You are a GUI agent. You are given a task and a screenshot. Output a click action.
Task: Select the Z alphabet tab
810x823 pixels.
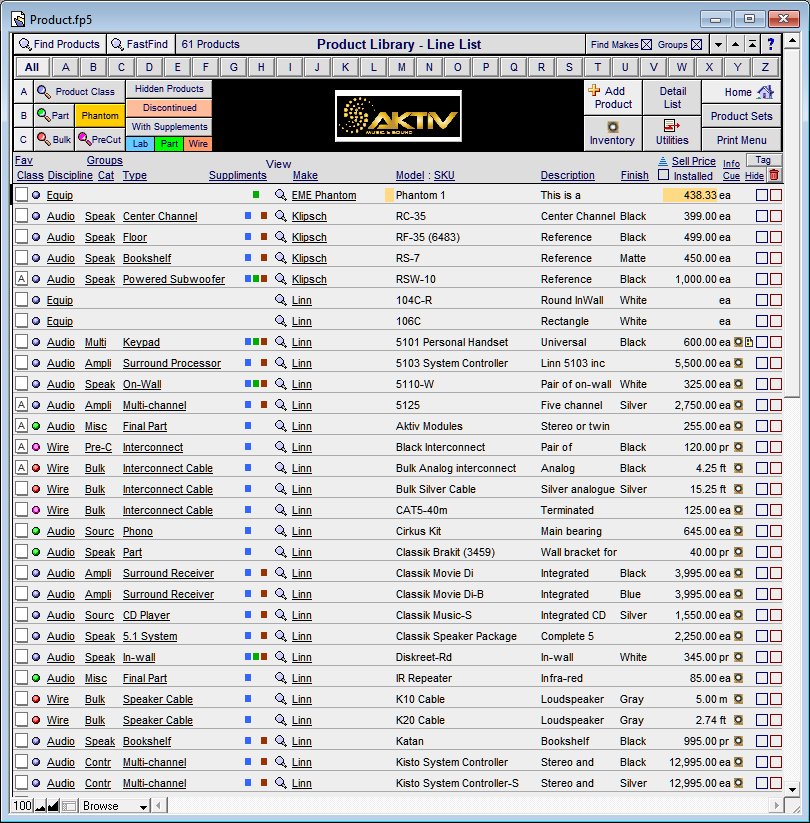click(x=765, y=67)
